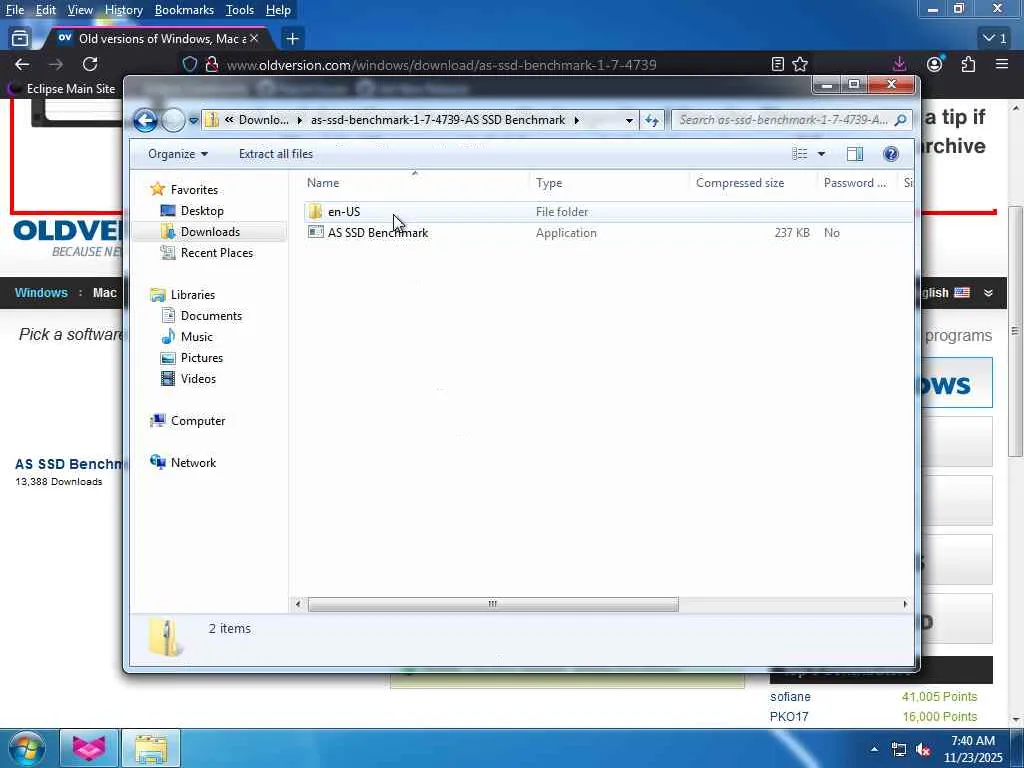Change view with the view icon button
The height and width of the screenshot is (768, 1024).
(800, 154)
